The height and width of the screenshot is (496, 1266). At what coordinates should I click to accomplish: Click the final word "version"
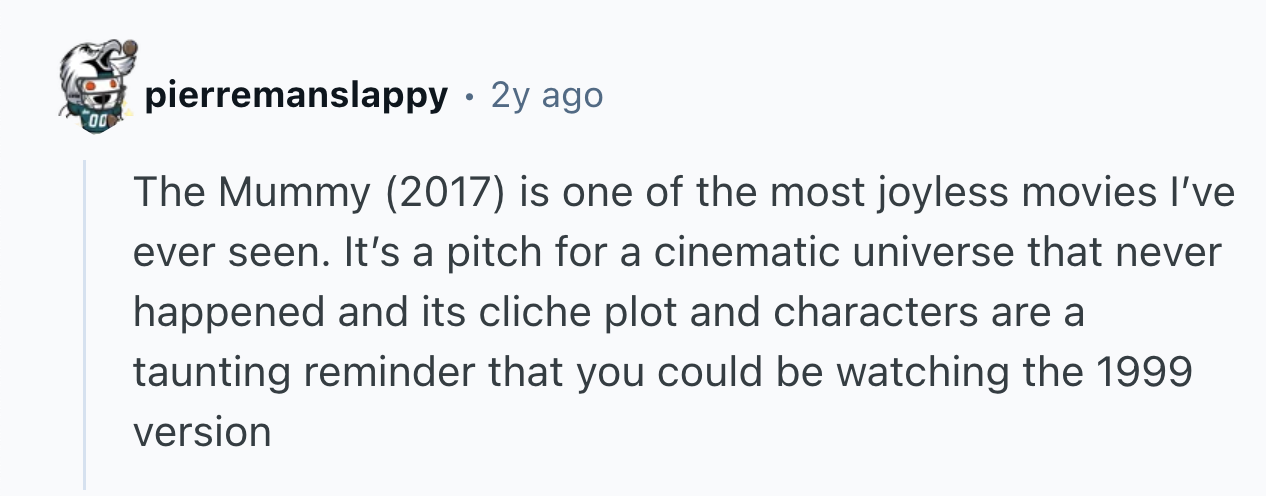pos(201,431)
